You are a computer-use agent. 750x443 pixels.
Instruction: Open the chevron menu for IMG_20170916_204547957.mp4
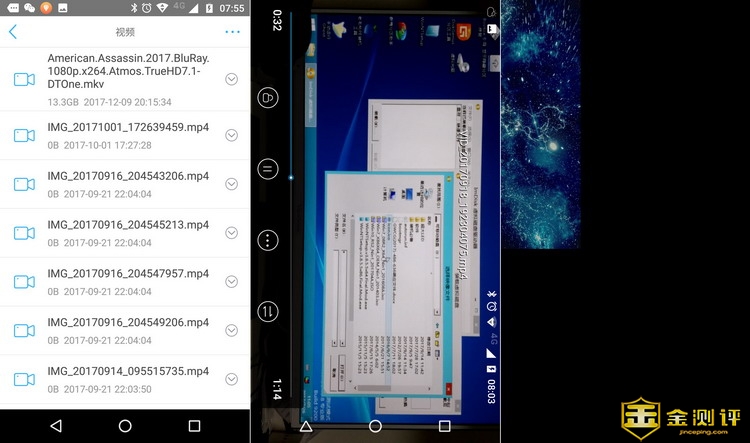[x=231, y=281]
